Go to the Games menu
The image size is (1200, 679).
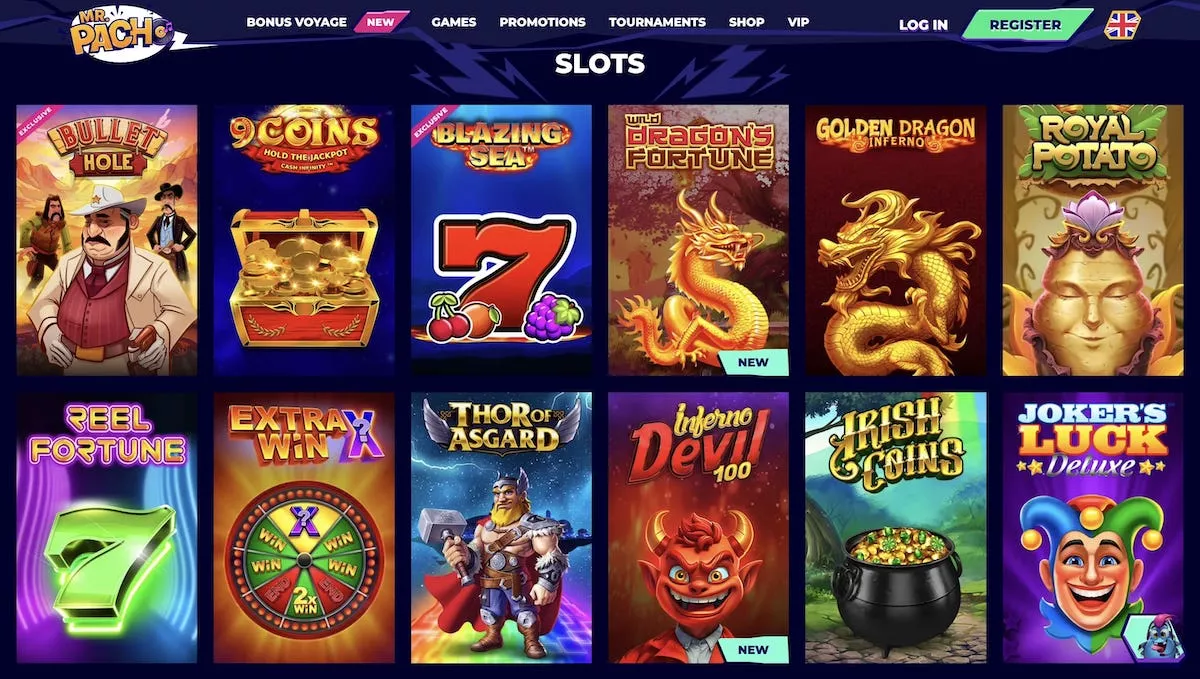coord(454,21)
